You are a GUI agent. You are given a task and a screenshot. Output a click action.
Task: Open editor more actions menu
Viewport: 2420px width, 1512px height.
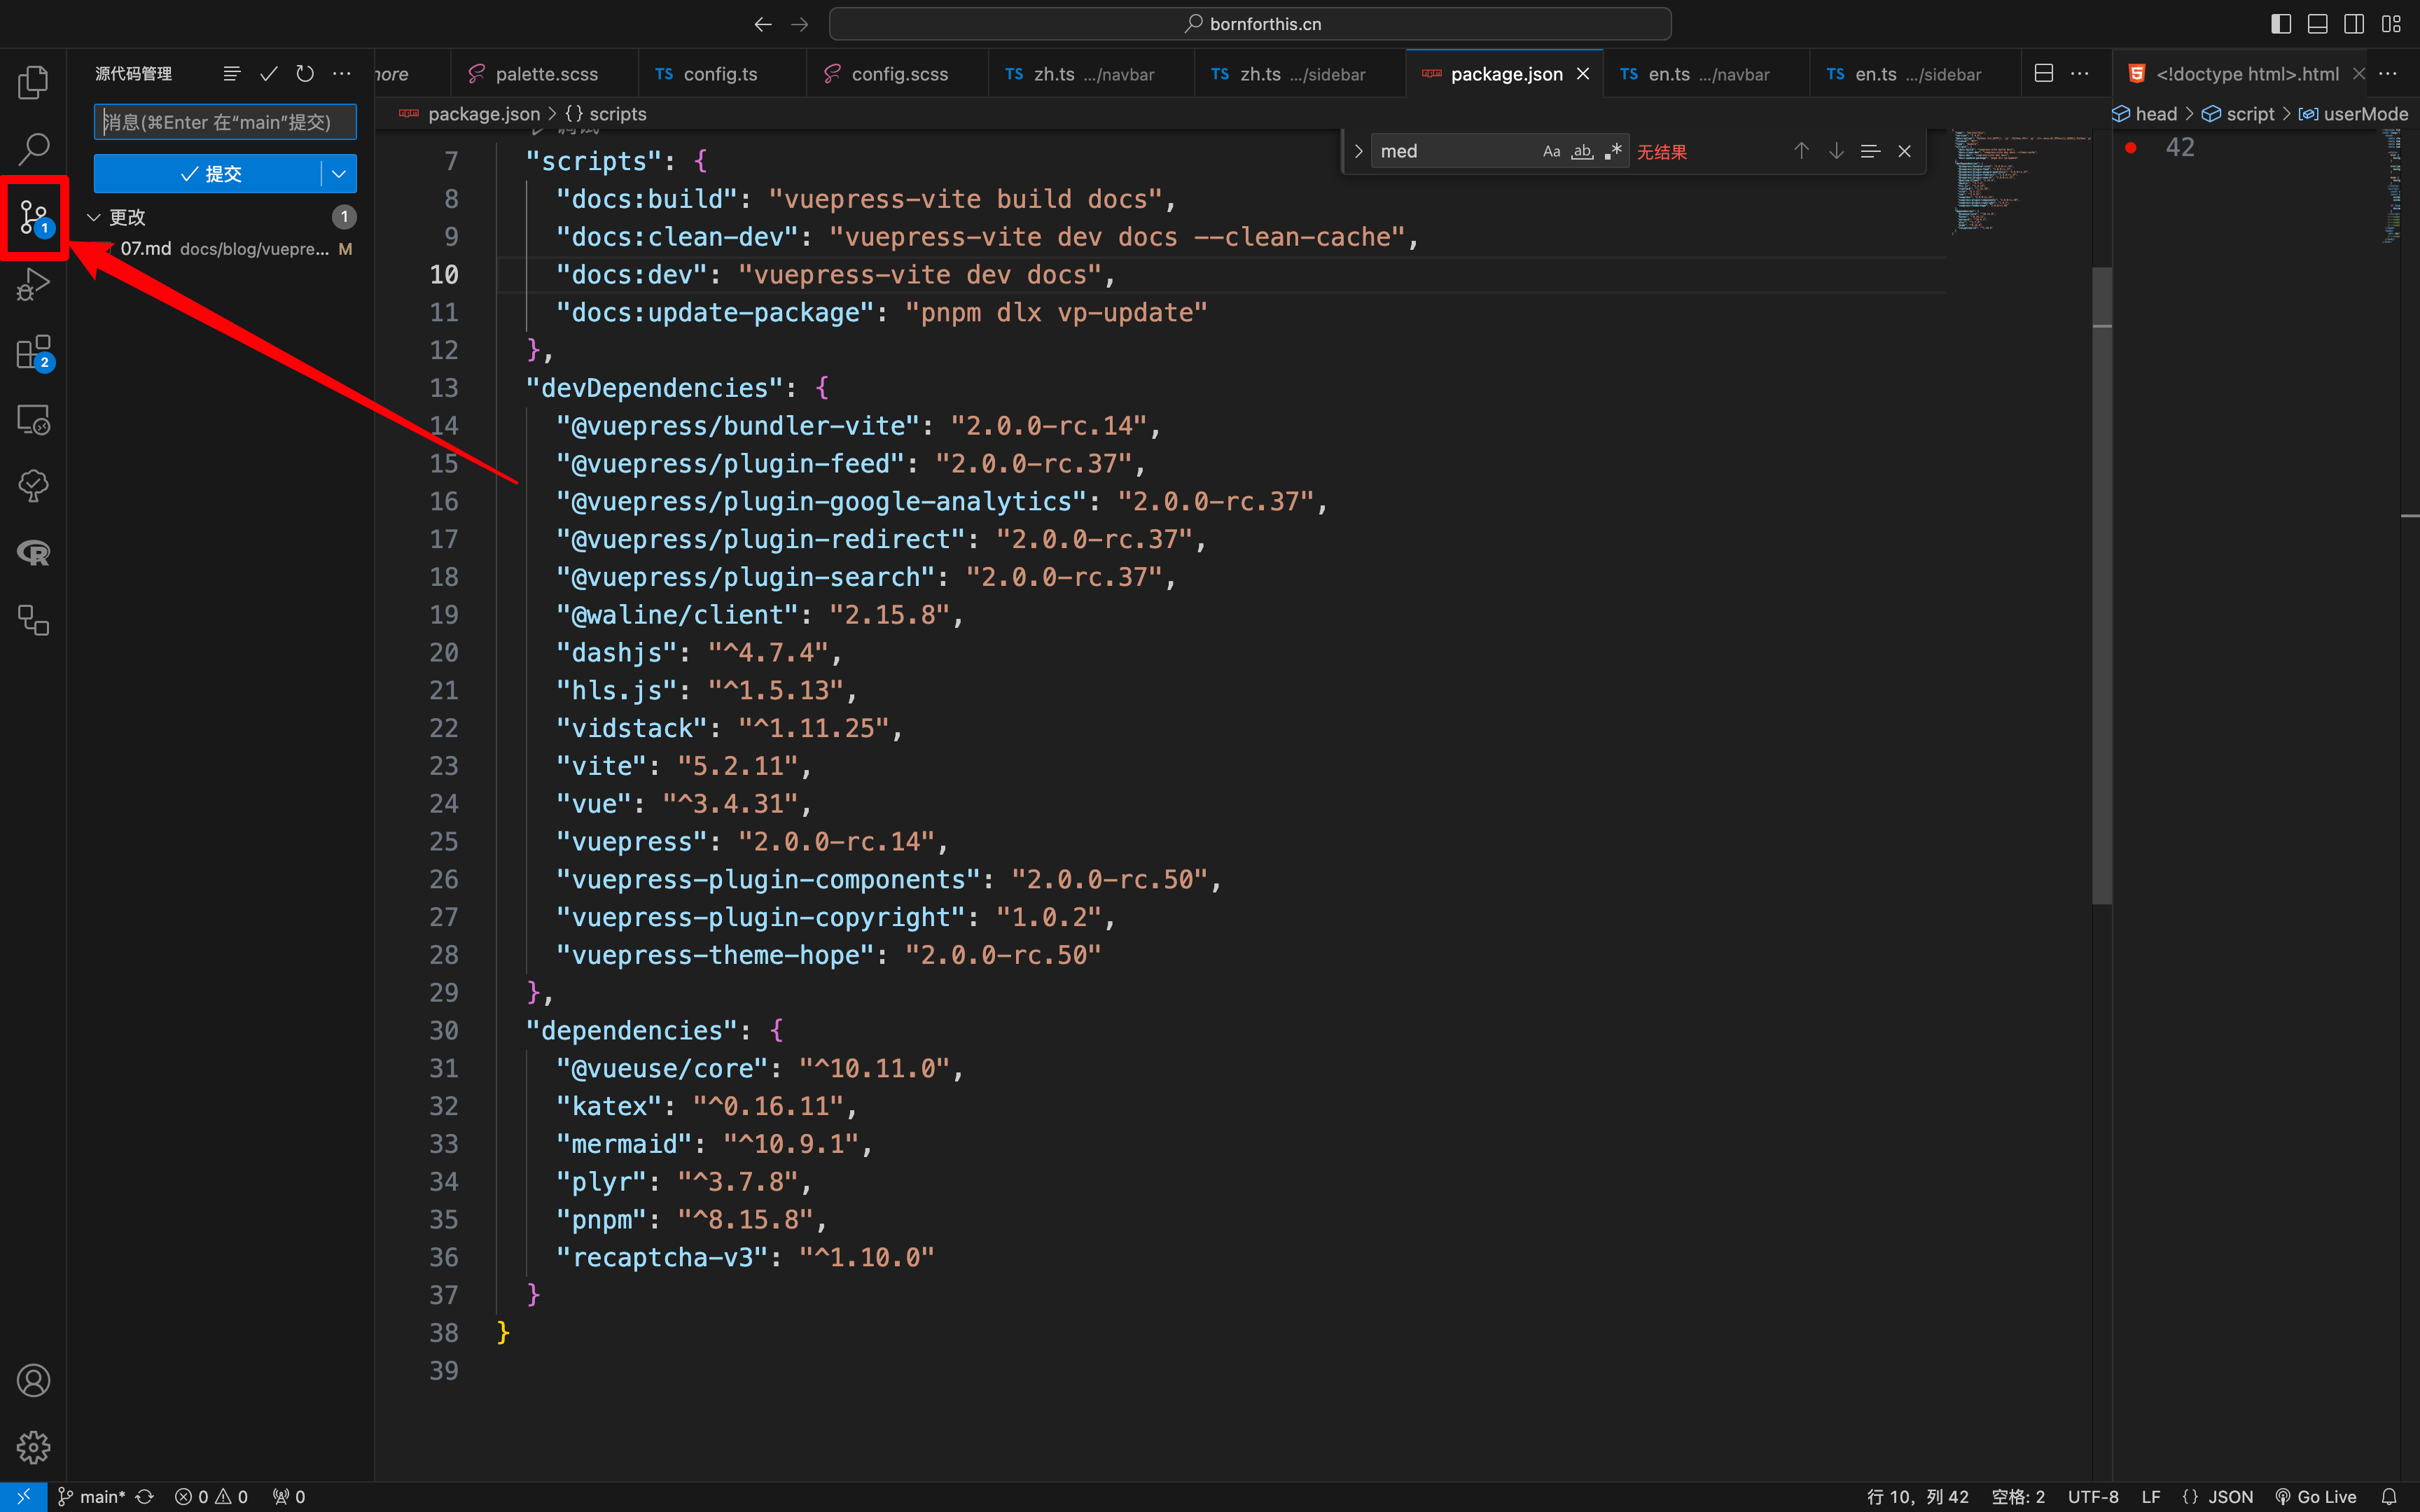pyautogui.click(x=2080, y=74)
